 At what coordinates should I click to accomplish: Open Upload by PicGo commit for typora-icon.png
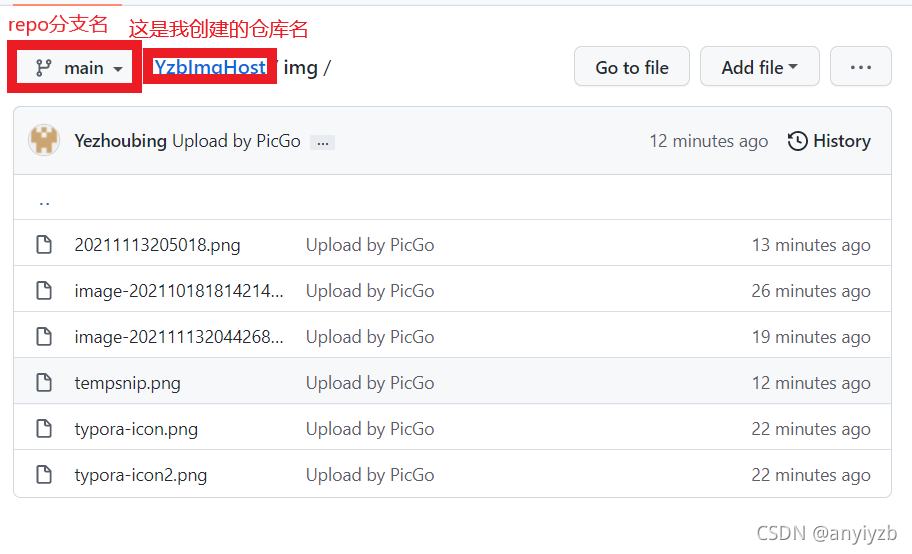pyautogui.click(x=370, y=429)
